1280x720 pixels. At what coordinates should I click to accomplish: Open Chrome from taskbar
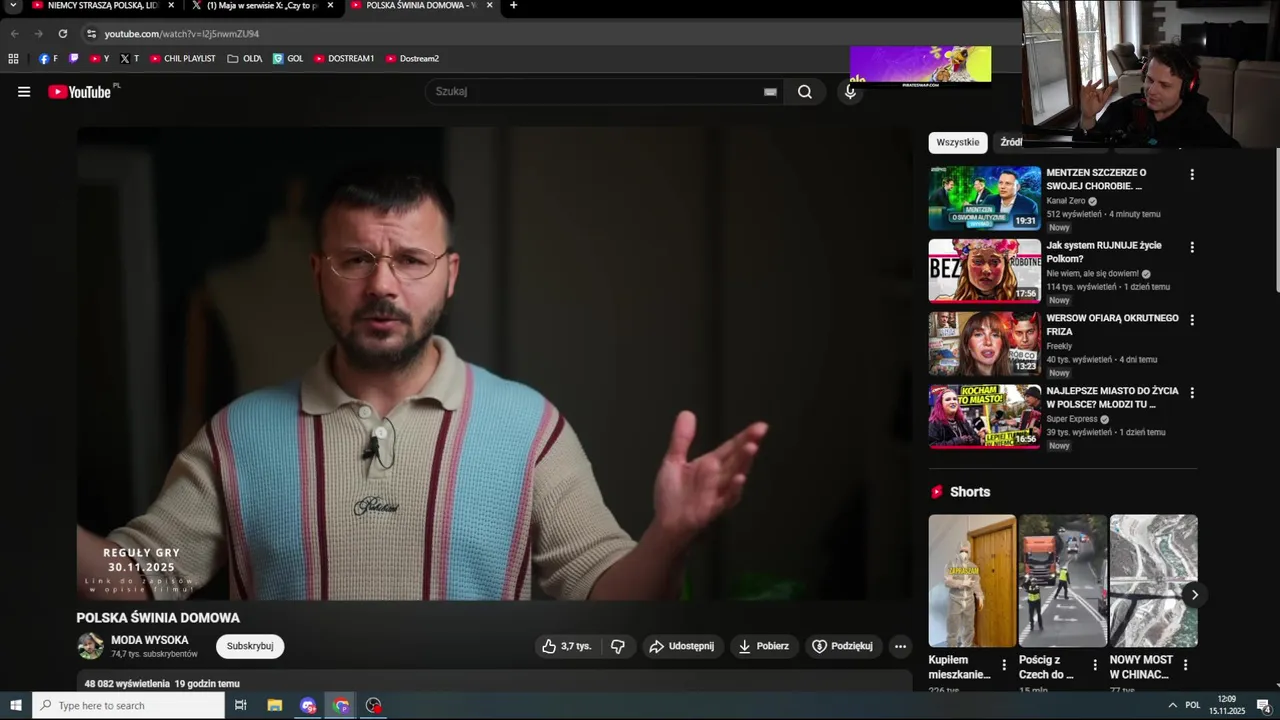coord(341,705)
